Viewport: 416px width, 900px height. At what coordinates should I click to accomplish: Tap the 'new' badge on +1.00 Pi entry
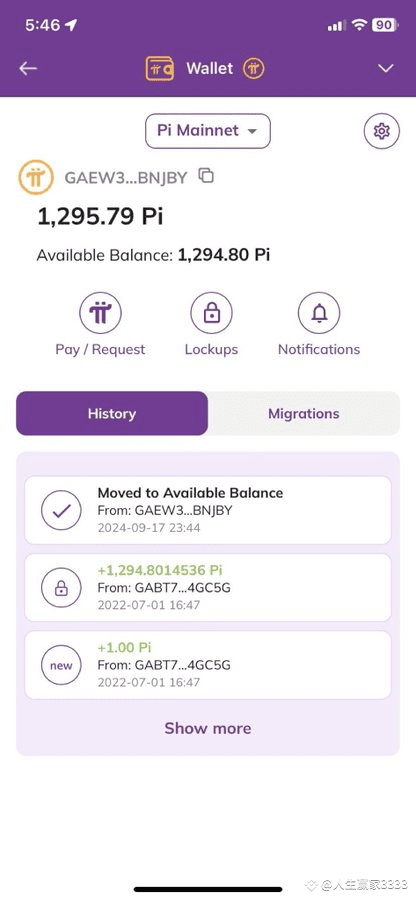tap(61, 665)
